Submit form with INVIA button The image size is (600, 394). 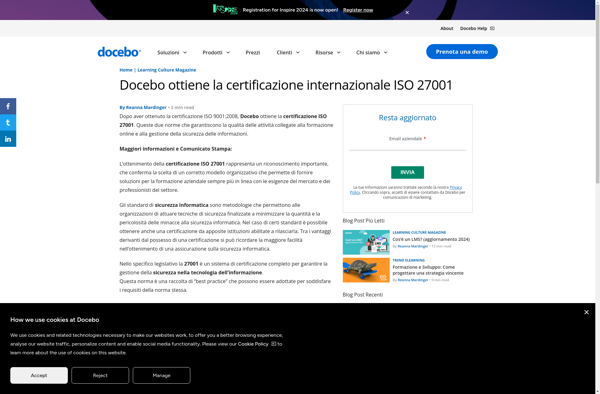pyautogui.click(x=408, y=173)
